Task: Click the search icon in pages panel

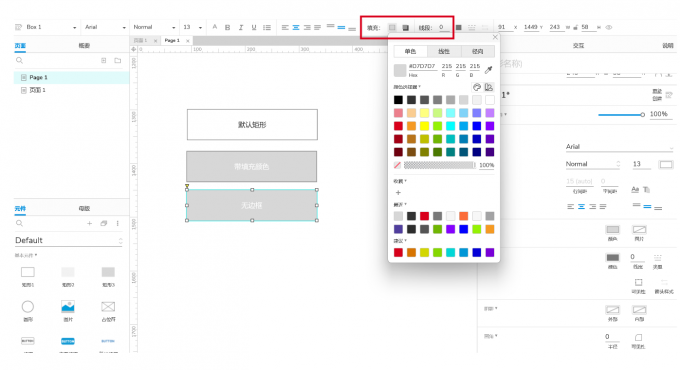Action: (20, 60)
